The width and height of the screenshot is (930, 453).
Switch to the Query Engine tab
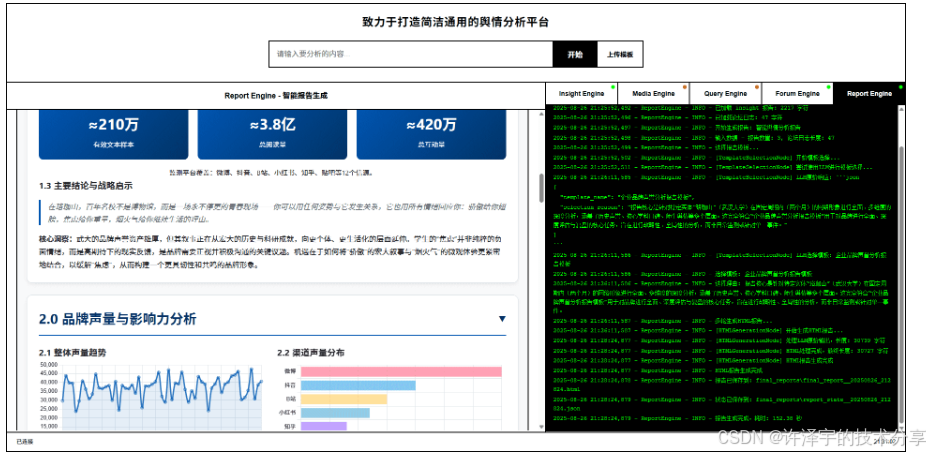(725, 94)
